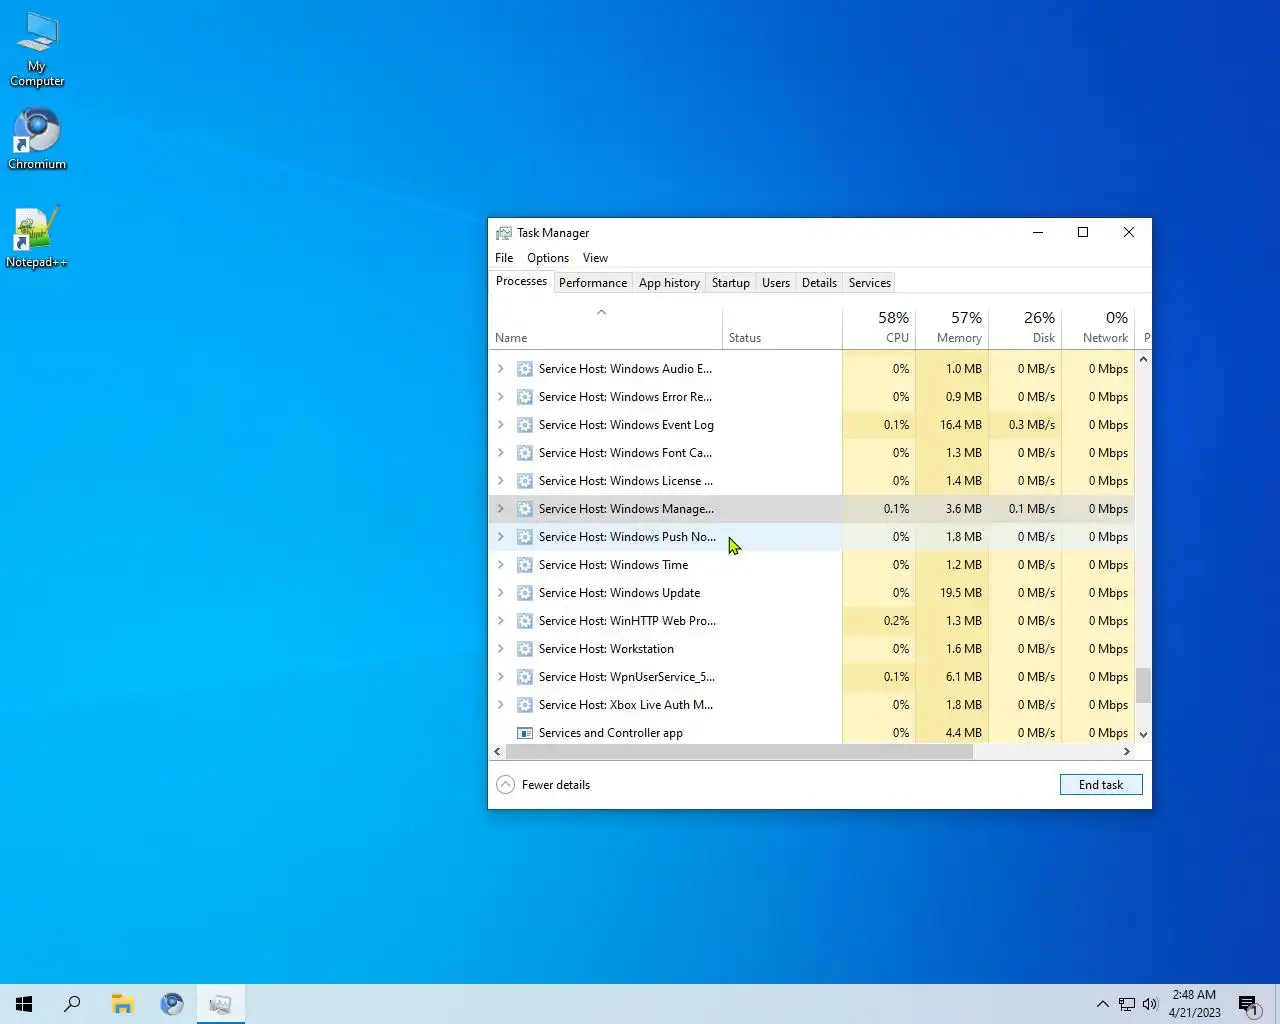Image resolution: width=1280 pixels, height=1024 pixels.
Task: Click the End task button
Action: click(x=1101, y=785)
